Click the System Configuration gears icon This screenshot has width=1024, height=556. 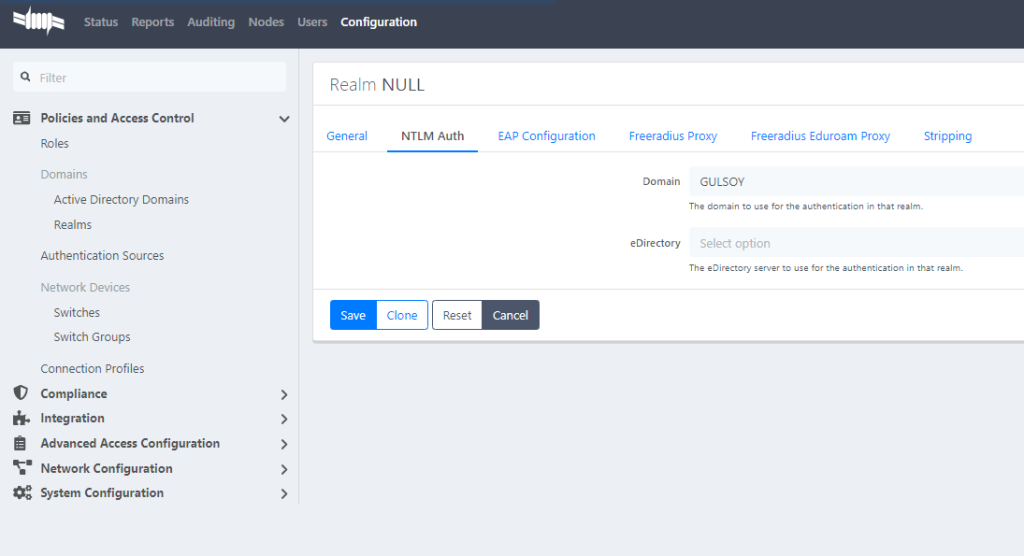(21, 493)
